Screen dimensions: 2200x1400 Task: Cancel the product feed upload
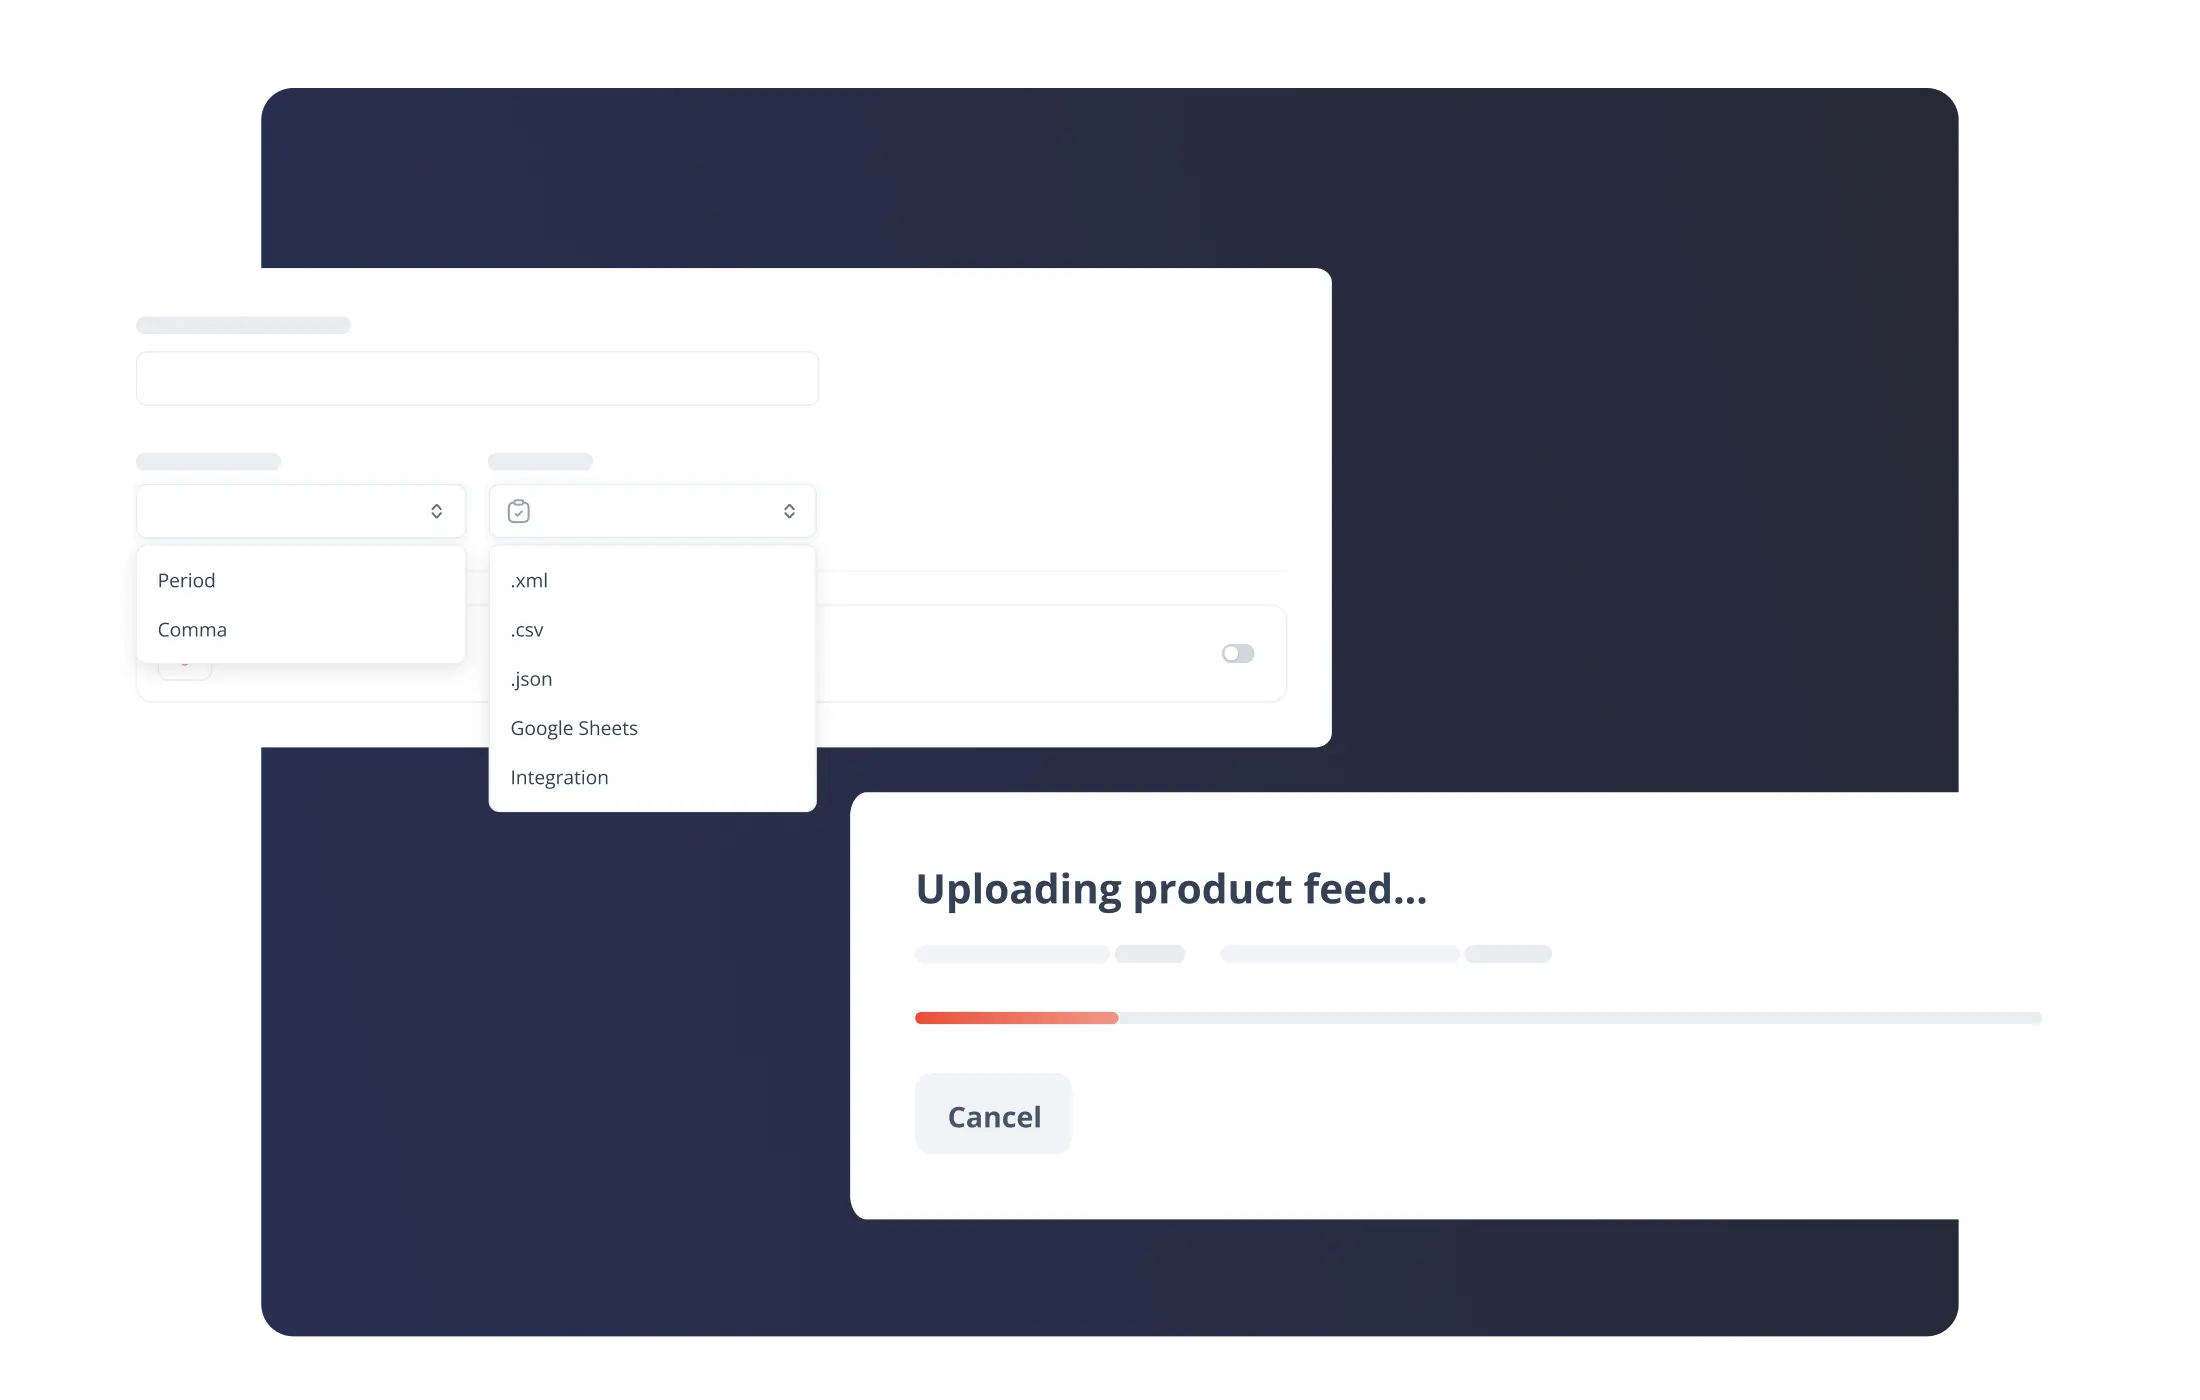click(x=993, y=1116)
